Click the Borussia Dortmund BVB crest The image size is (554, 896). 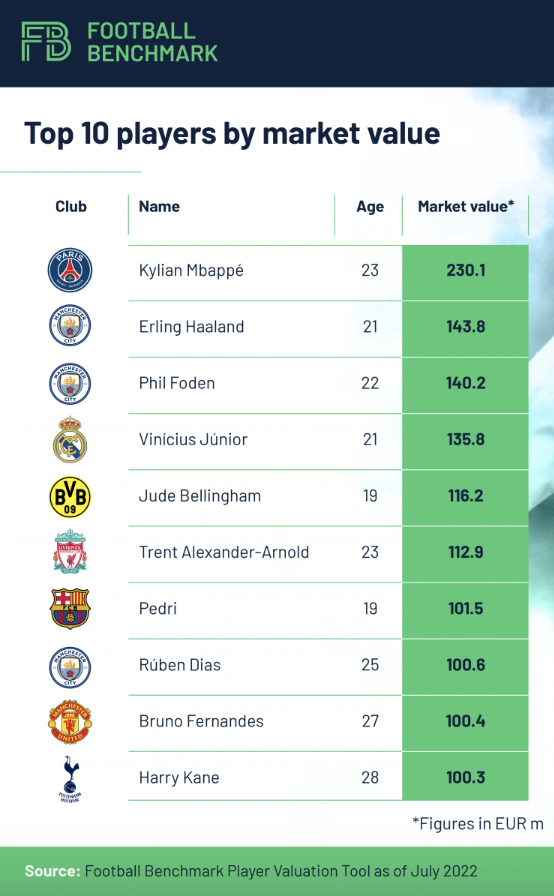70,497
